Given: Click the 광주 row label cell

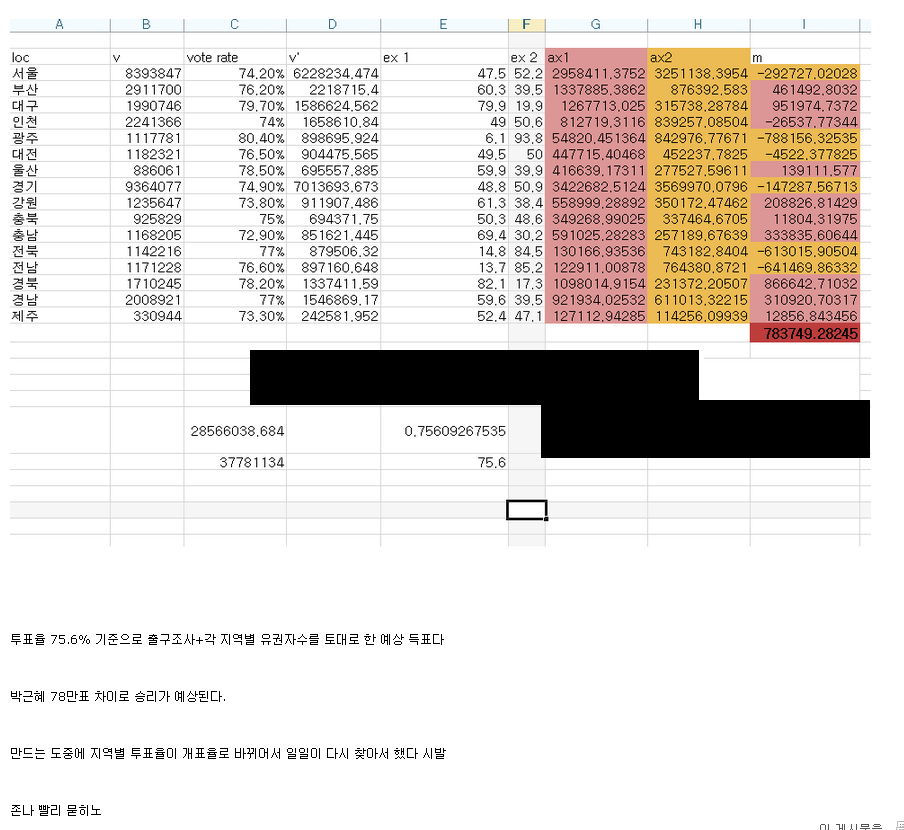Looking at the screenshot, I should [60, 138].
